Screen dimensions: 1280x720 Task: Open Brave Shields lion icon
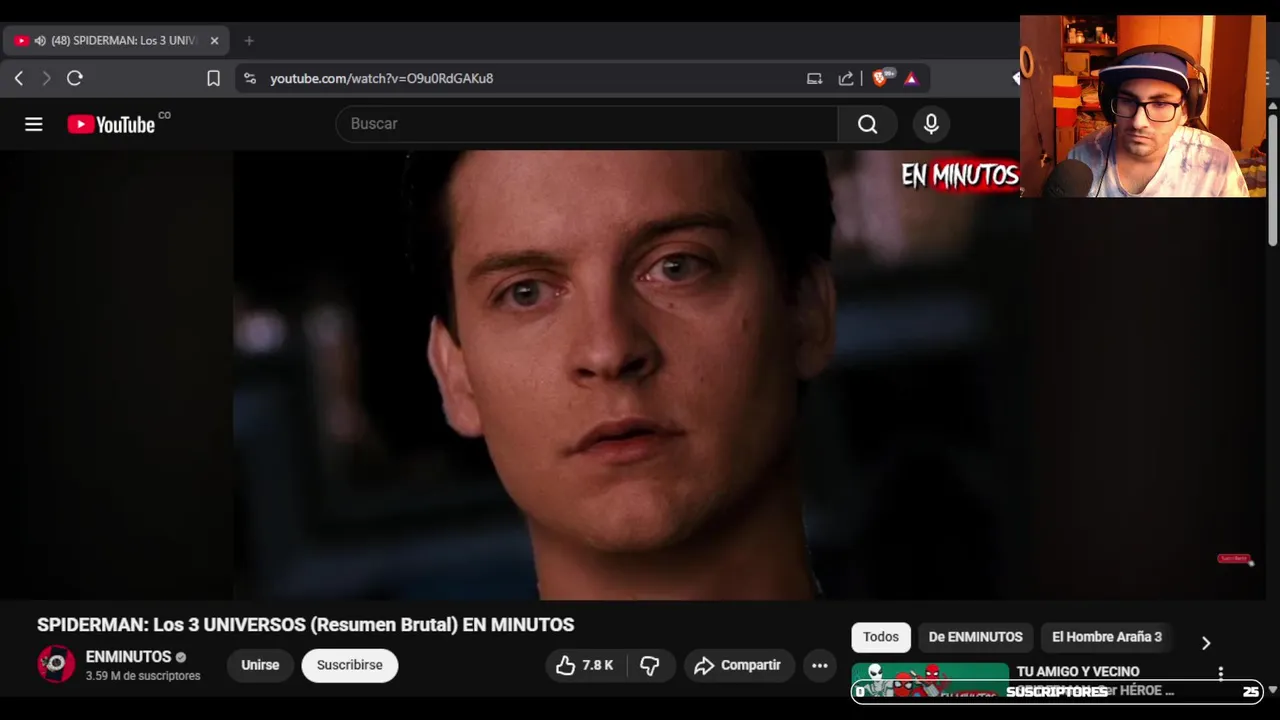pos(881,77)
